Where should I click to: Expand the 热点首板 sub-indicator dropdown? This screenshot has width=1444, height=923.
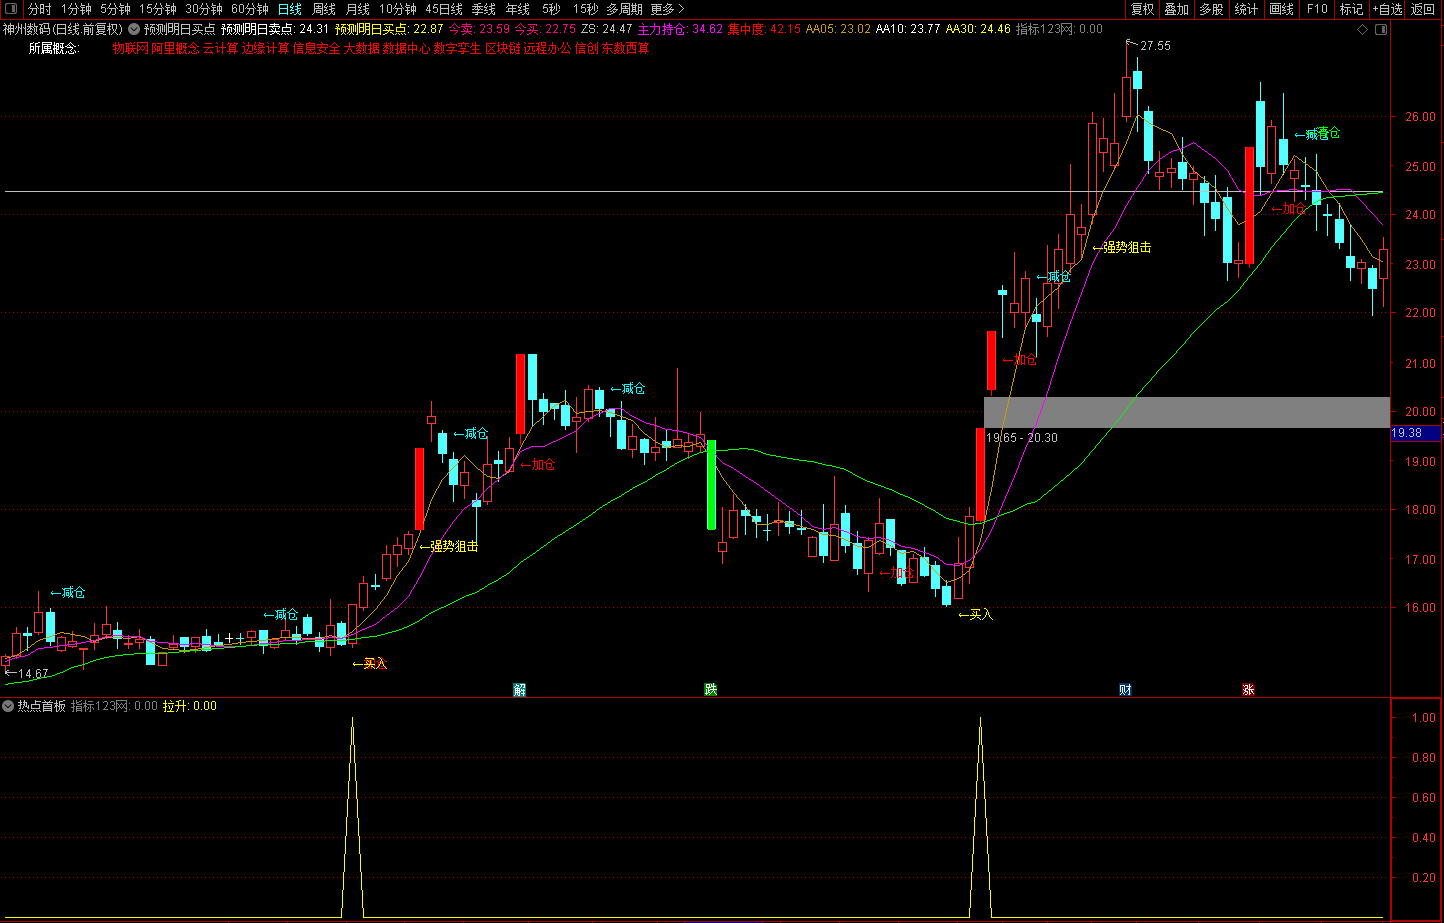8,706
